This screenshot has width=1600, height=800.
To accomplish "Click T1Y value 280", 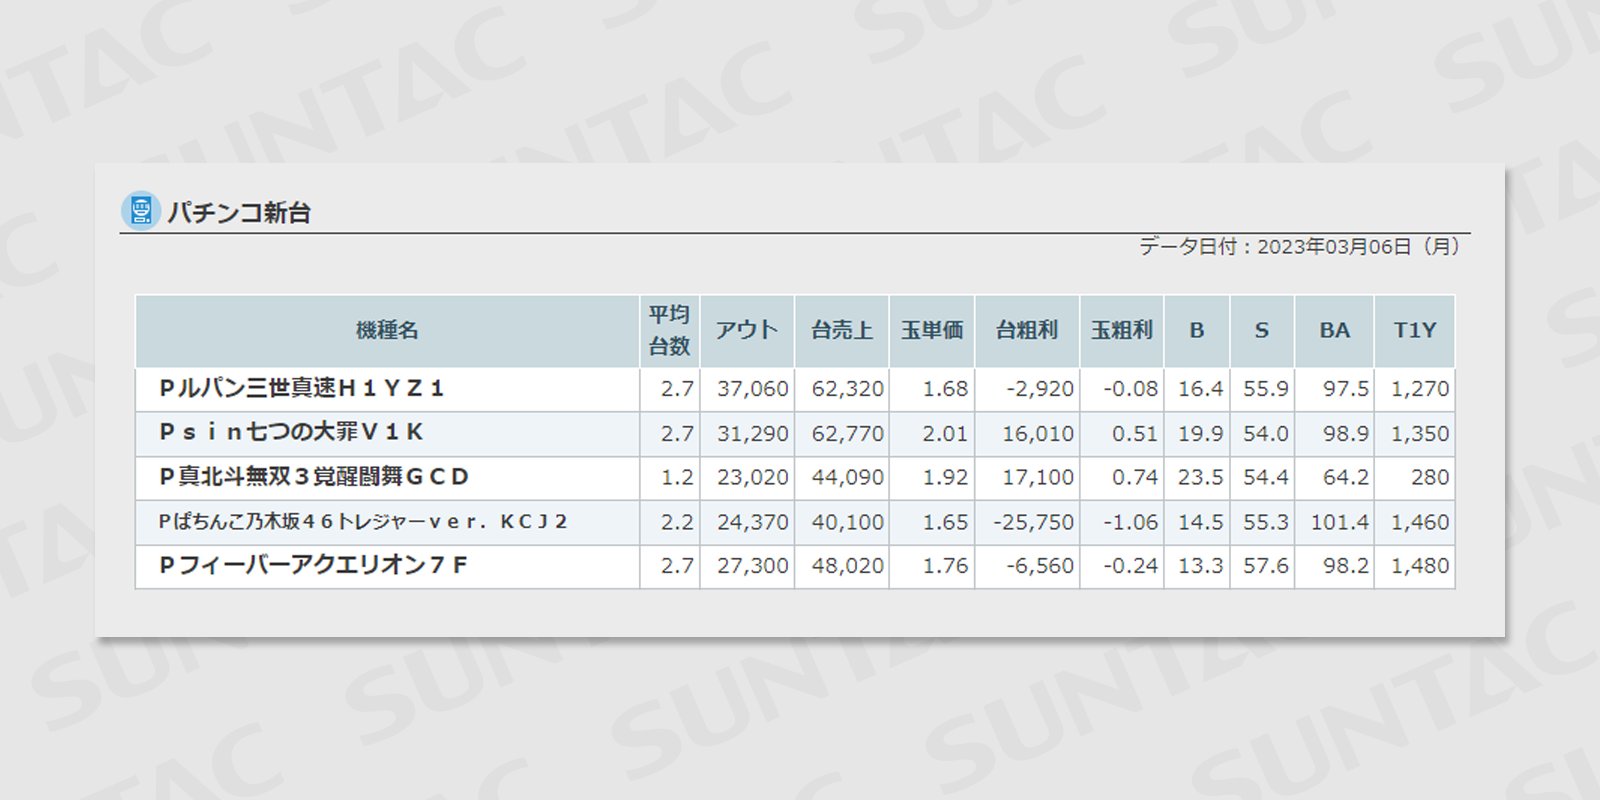I will tap(1430, 478).
